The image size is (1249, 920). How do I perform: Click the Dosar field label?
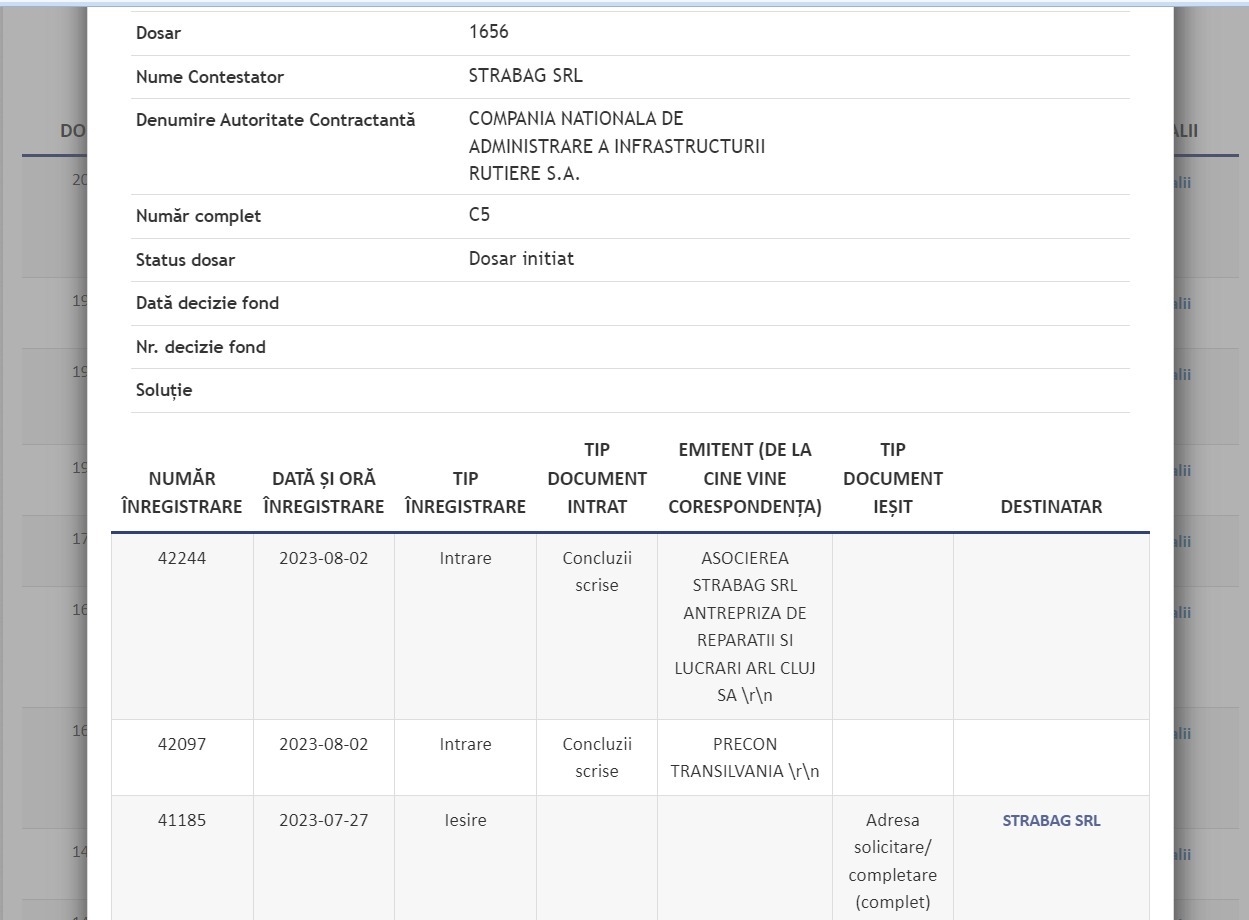(158, 33)
